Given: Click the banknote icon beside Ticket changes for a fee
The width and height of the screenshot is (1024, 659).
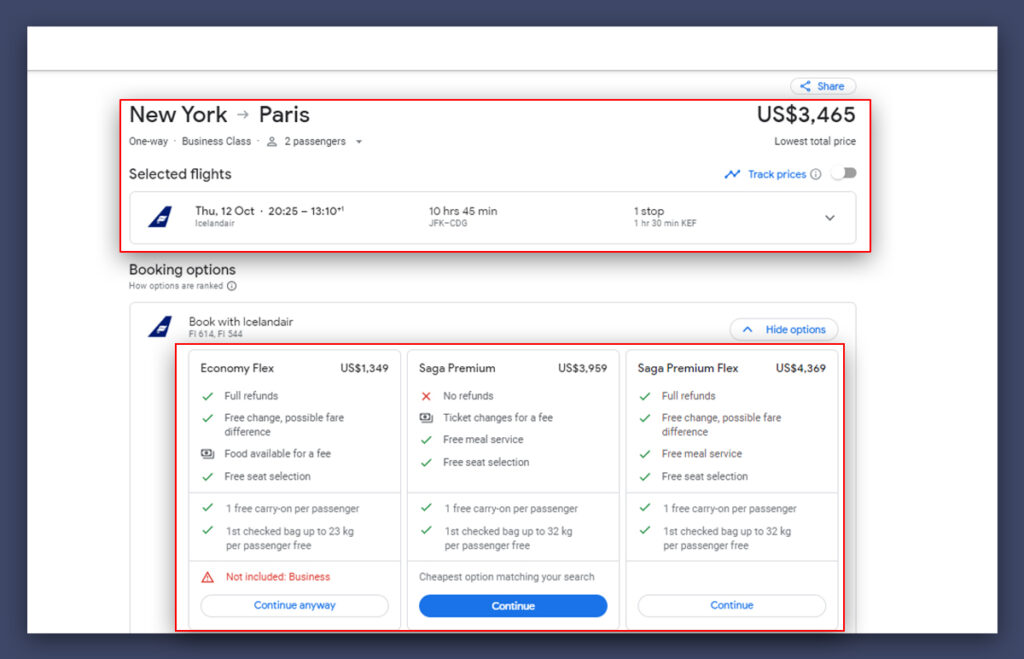Looking at the screenshot, I should 426,417.
